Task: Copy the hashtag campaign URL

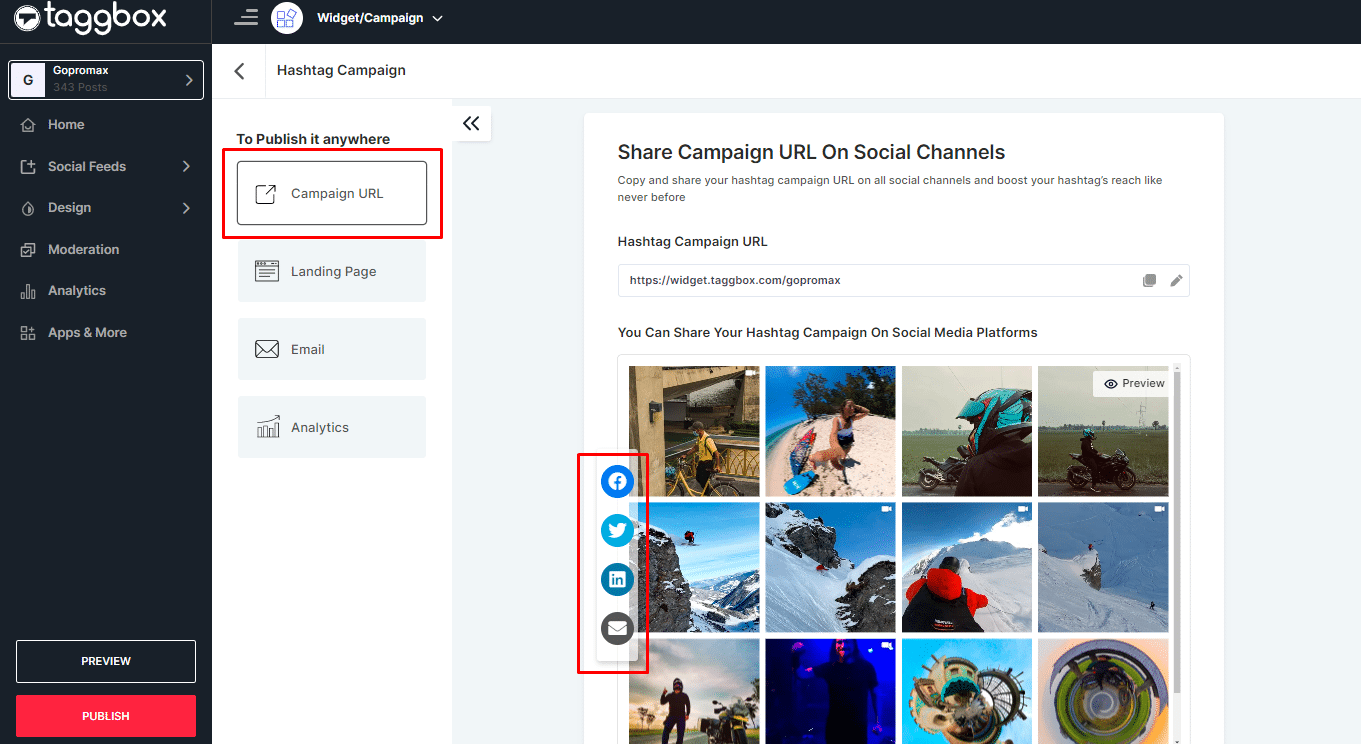Action: point(1149,281)
